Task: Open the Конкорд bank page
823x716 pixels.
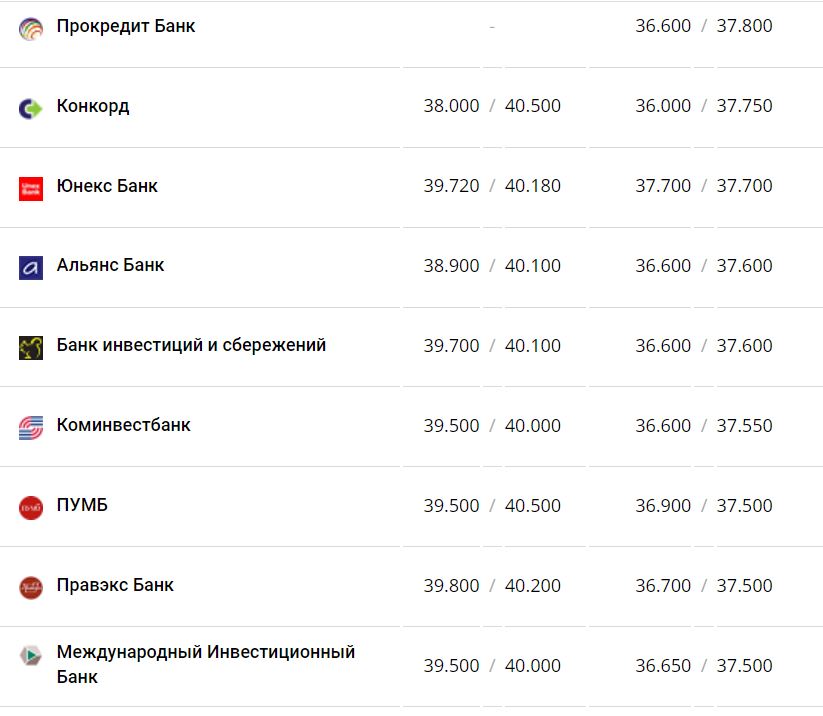Action: coord(92,106)
